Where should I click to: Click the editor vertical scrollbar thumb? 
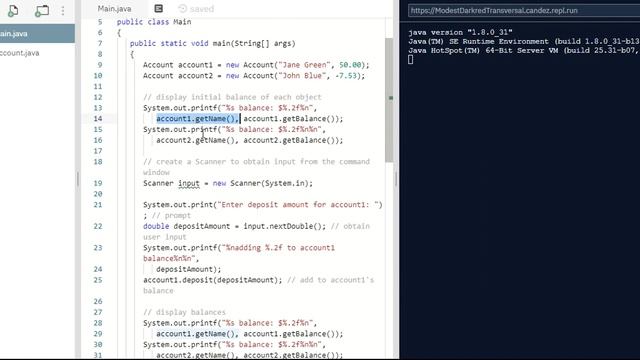389,100
